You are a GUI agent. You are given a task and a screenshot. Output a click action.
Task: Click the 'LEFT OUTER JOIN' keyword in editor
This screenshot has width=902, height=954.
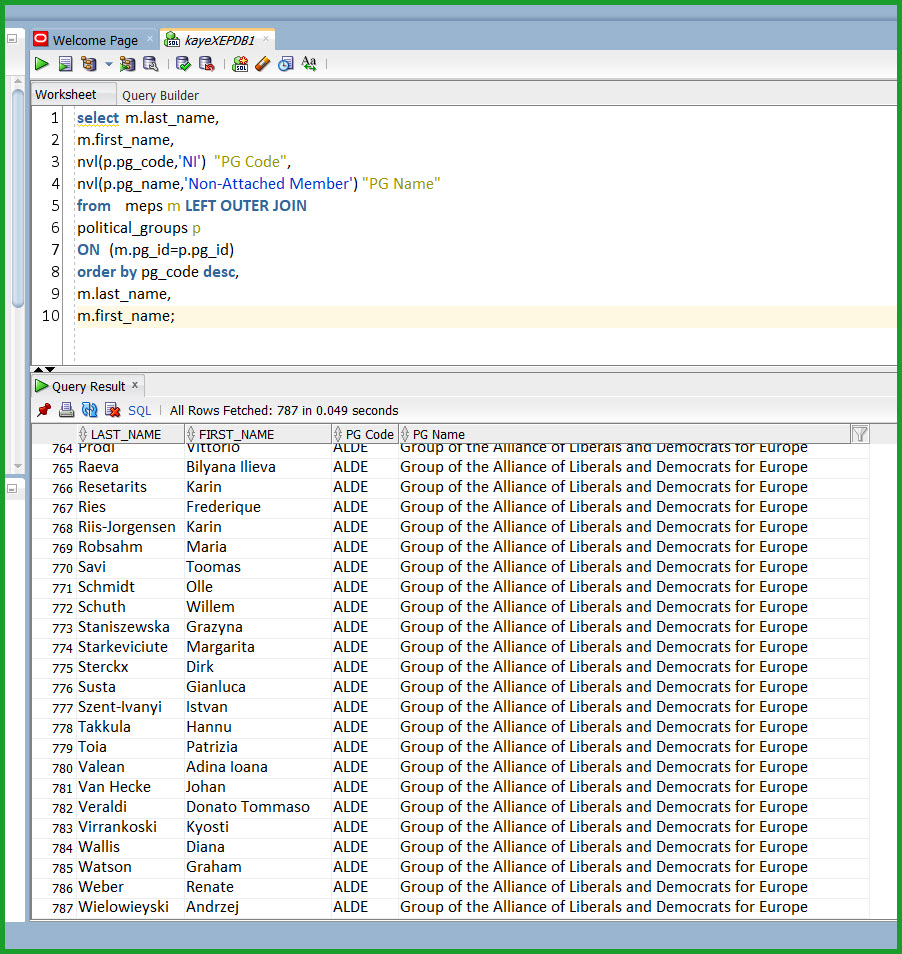point(246,206)
